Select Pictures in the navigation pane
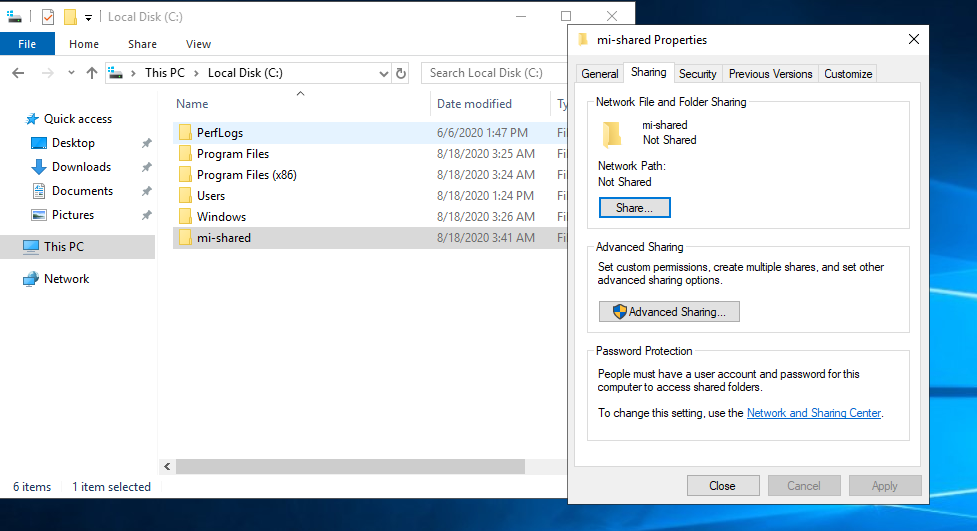Viewport: 977px width, 531px height. pos(73,214)
